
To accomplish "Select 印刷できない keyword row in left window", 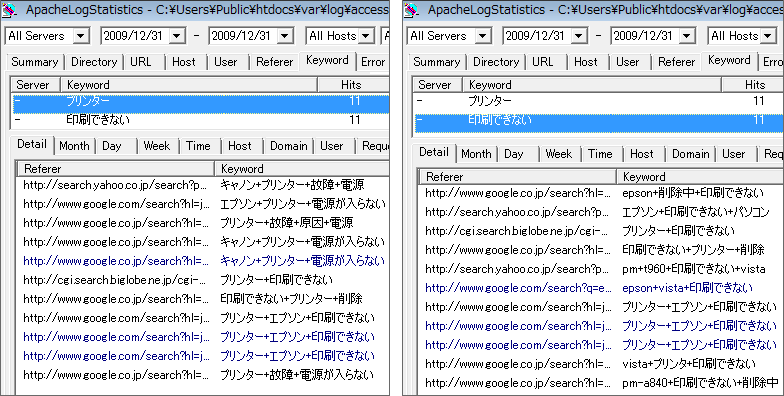I will pyautogui.click(x=200, y=120).
